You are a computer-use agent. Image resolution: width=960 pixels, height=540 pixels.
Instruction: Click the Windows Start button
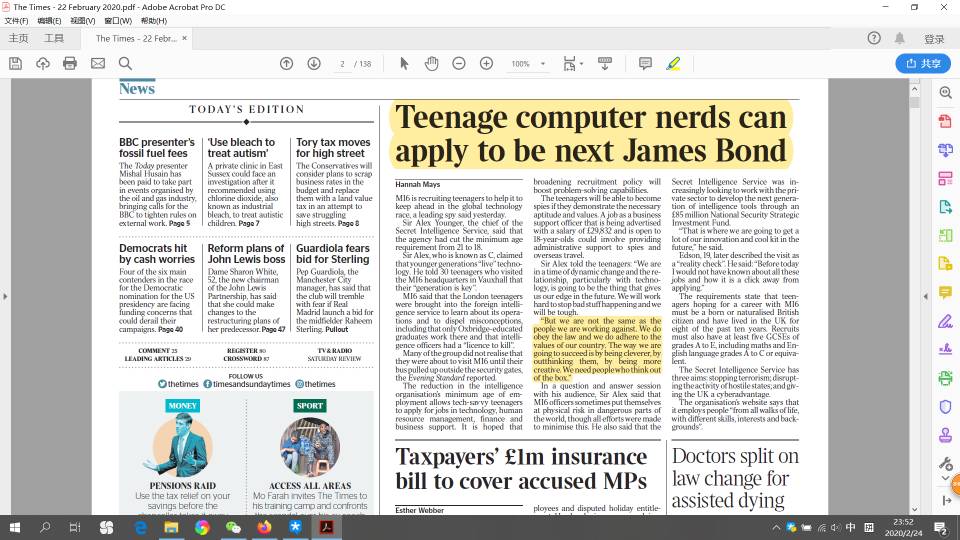point(15,527)
